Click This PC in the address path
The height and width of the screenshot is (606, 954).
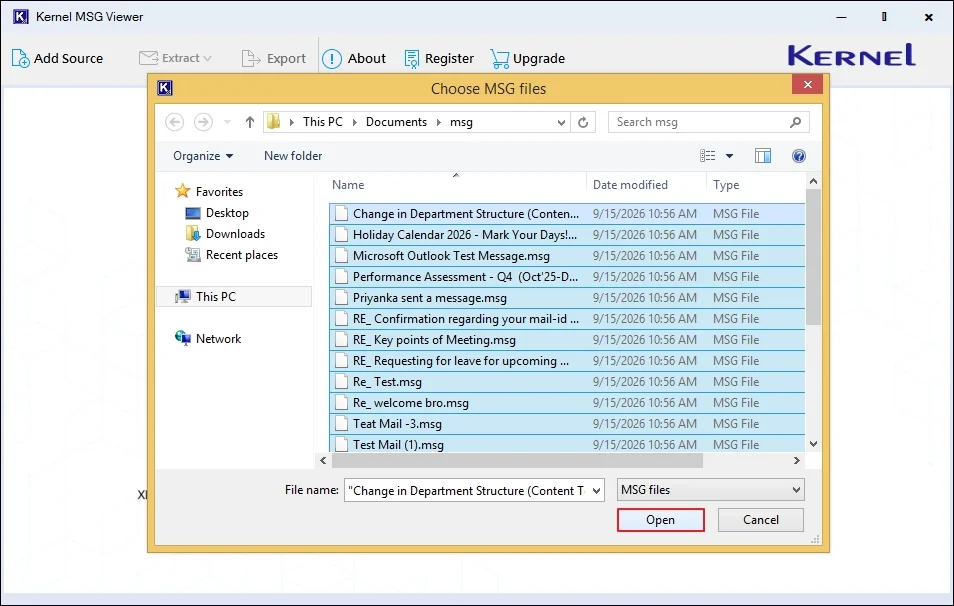(322, 122)
